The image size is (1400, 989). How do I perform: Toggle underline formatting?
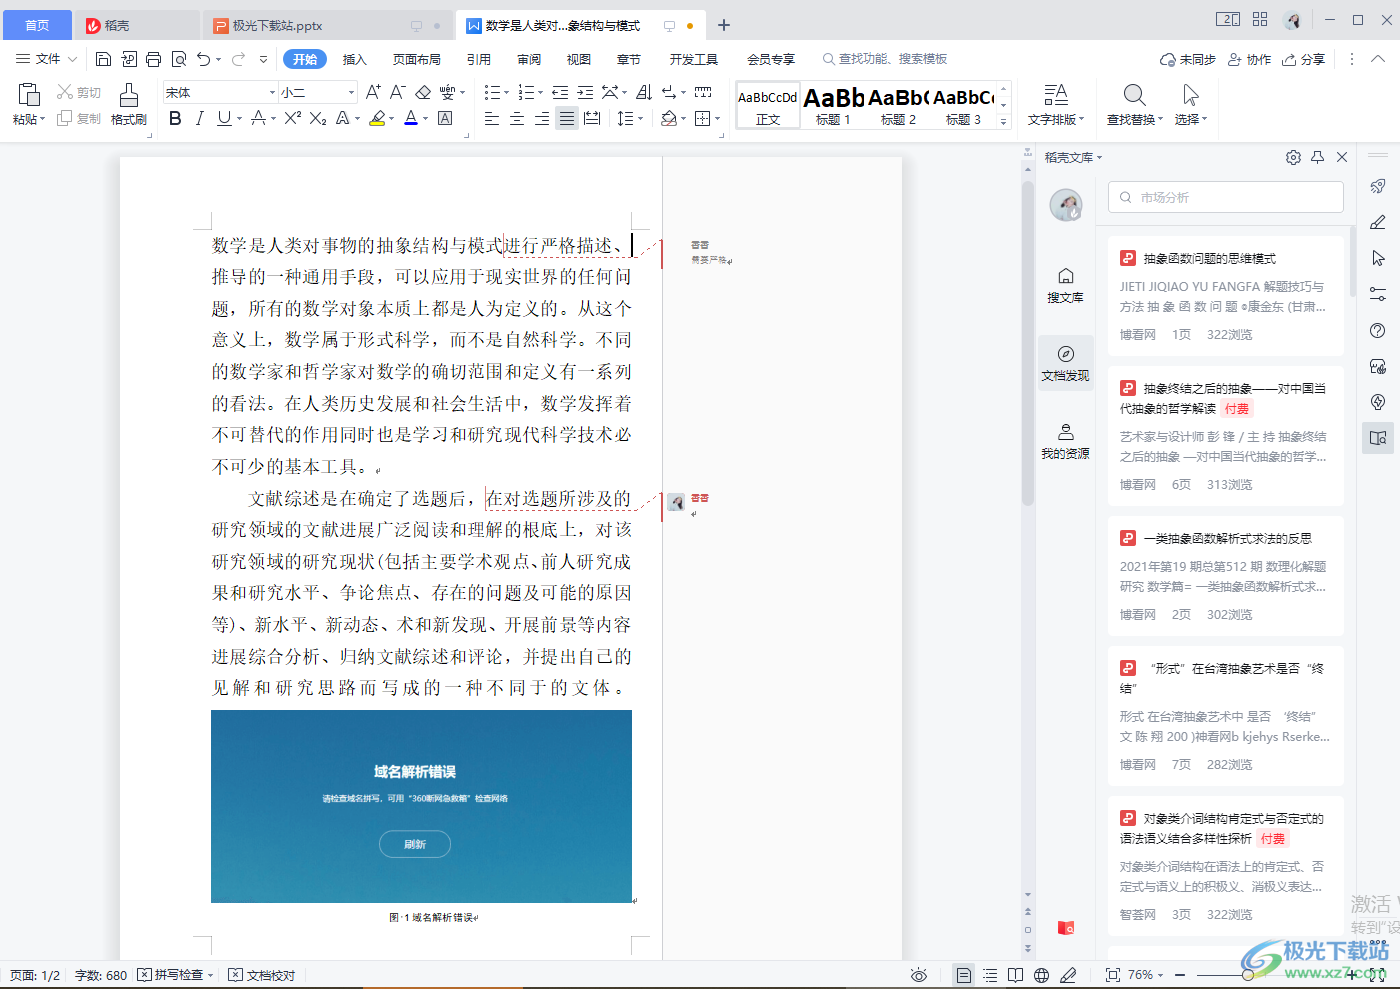223,118
